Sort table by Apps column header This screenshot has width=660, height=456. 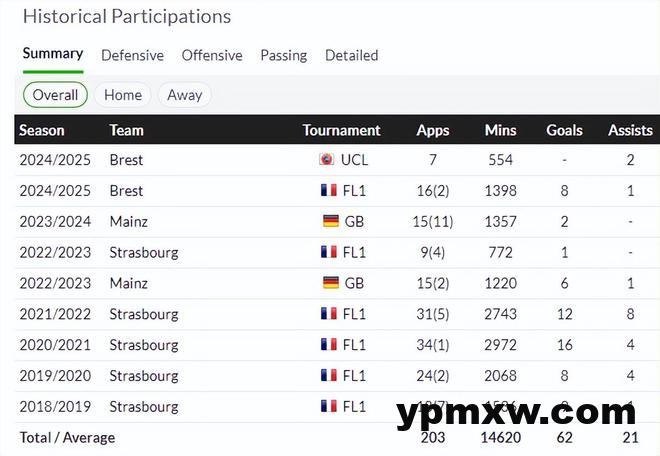(433, 130)
